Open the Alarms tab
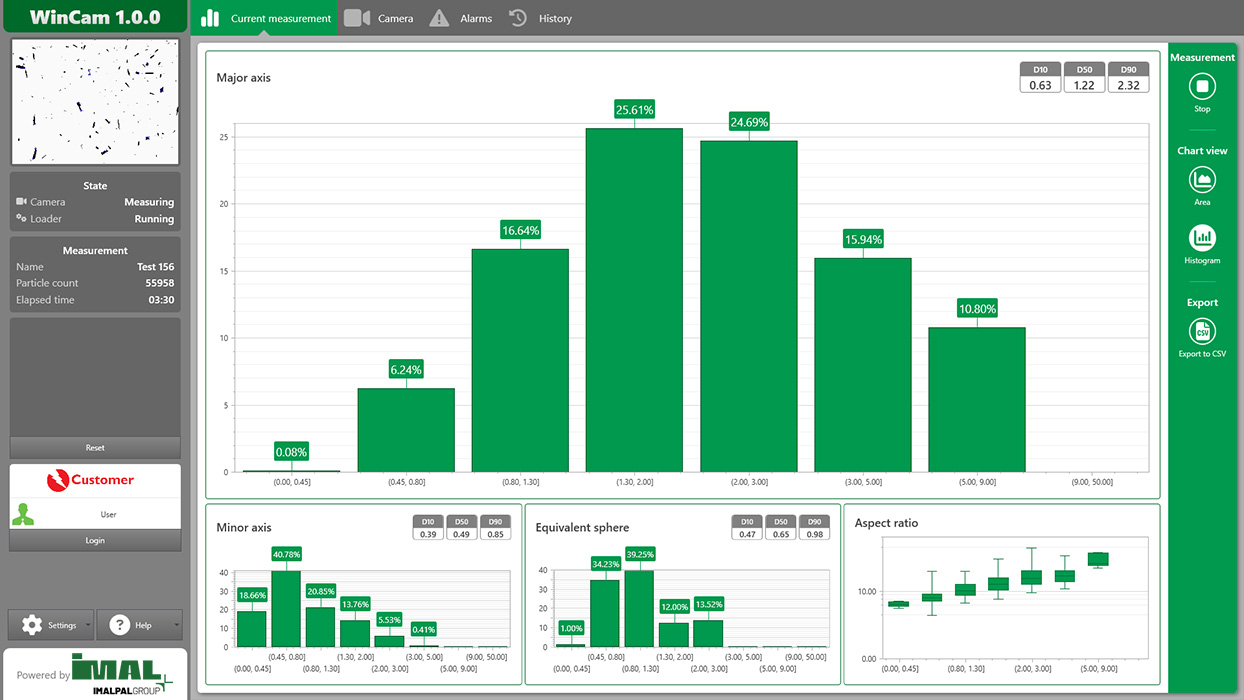Viewport: 1244px width, 700px height. tap(461, 18)
